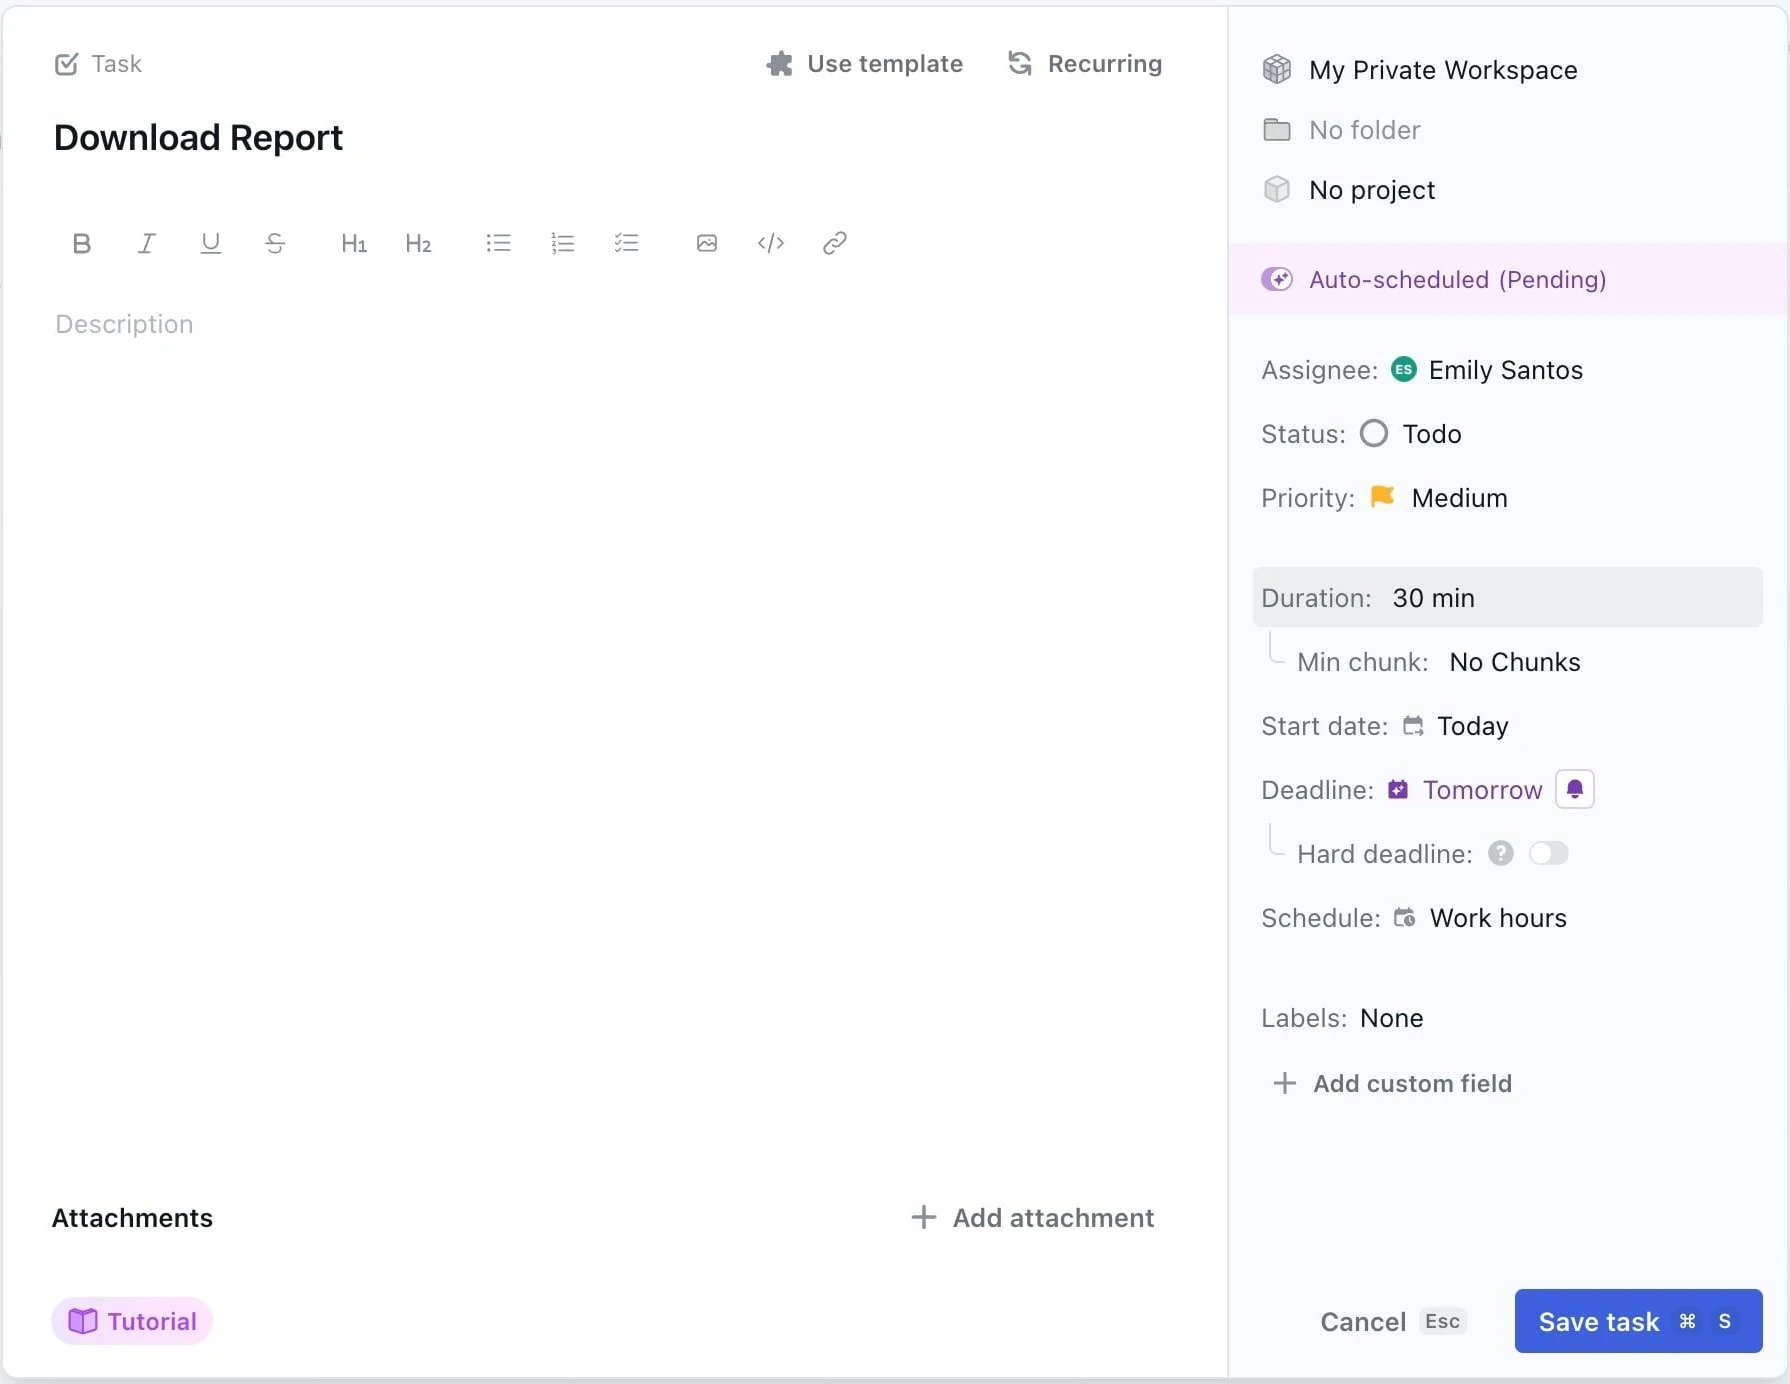This screenshot has width=1790, height=1384.
Task: Insert hyperlink in description
Action: pyautogui.click(x=835, y=243)
